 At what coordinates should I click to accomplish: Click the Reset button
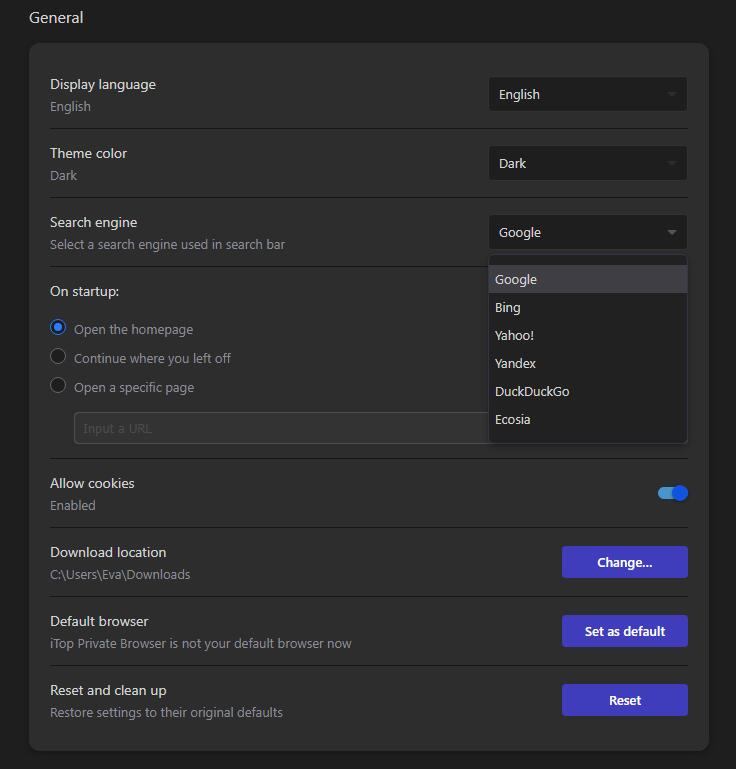pos(624,700)
